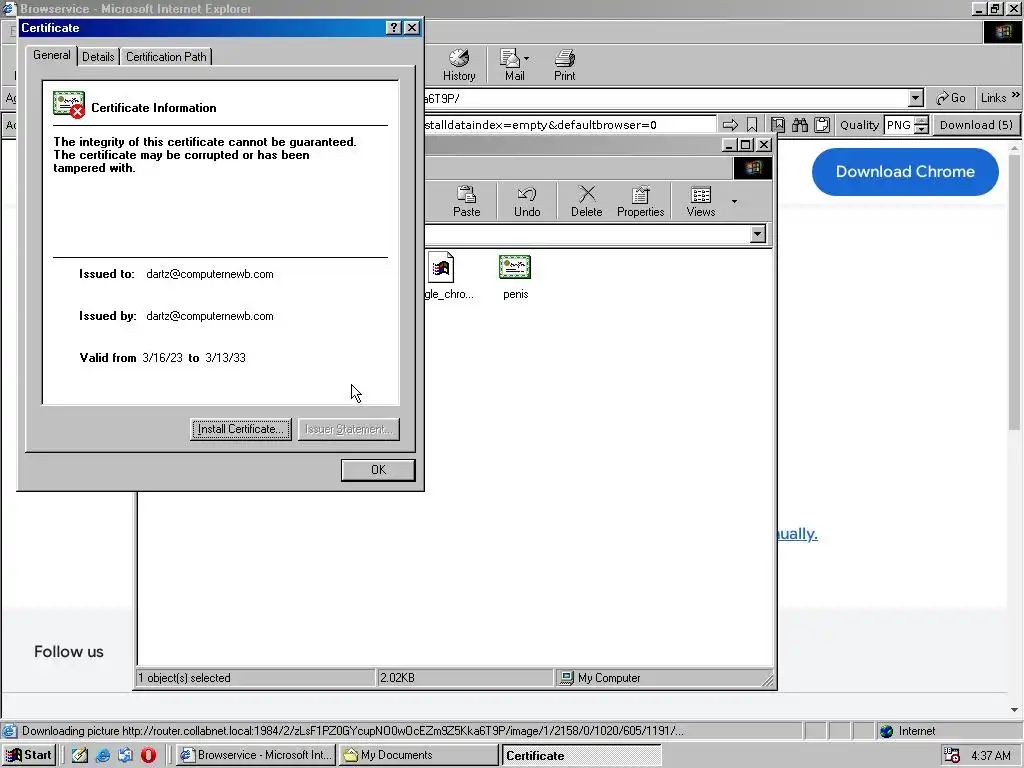Image resolution: width=1024 pixels, height=768 pixels.
Task: Expand the Views dropdown arrow
Action: point(735,201)
